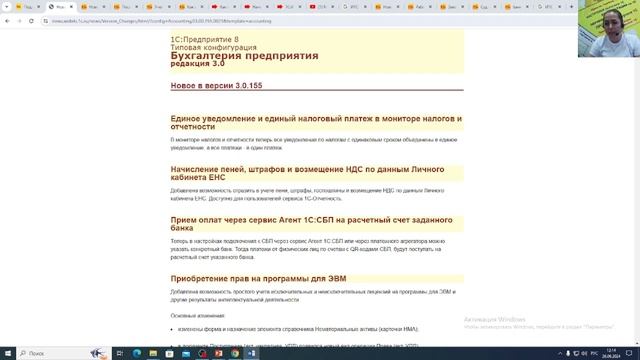Click heading 'Приобретение прав на программы для ЭВМ'
This screenshot has width=640, height=360.
pyautogui.click(x=258, y=278)
